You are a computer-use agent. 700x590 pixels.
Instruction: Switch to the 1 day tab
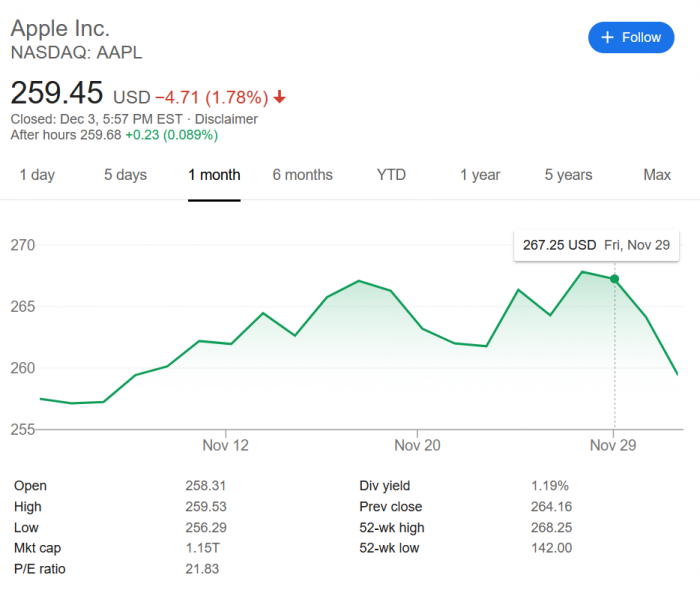pyautogui.click(x=37, y=175)
